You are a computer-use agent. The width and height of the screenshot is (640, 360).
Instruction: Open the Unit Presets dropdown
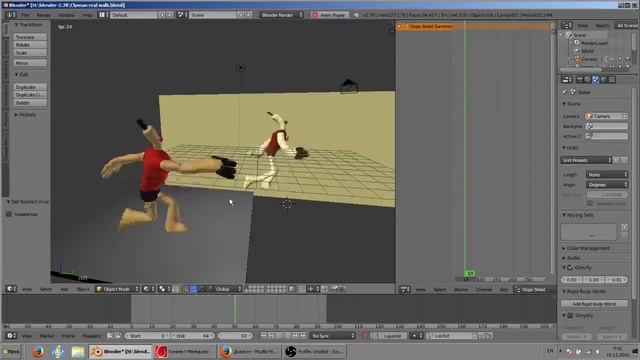pyautogui.click(x=587, y=160)
